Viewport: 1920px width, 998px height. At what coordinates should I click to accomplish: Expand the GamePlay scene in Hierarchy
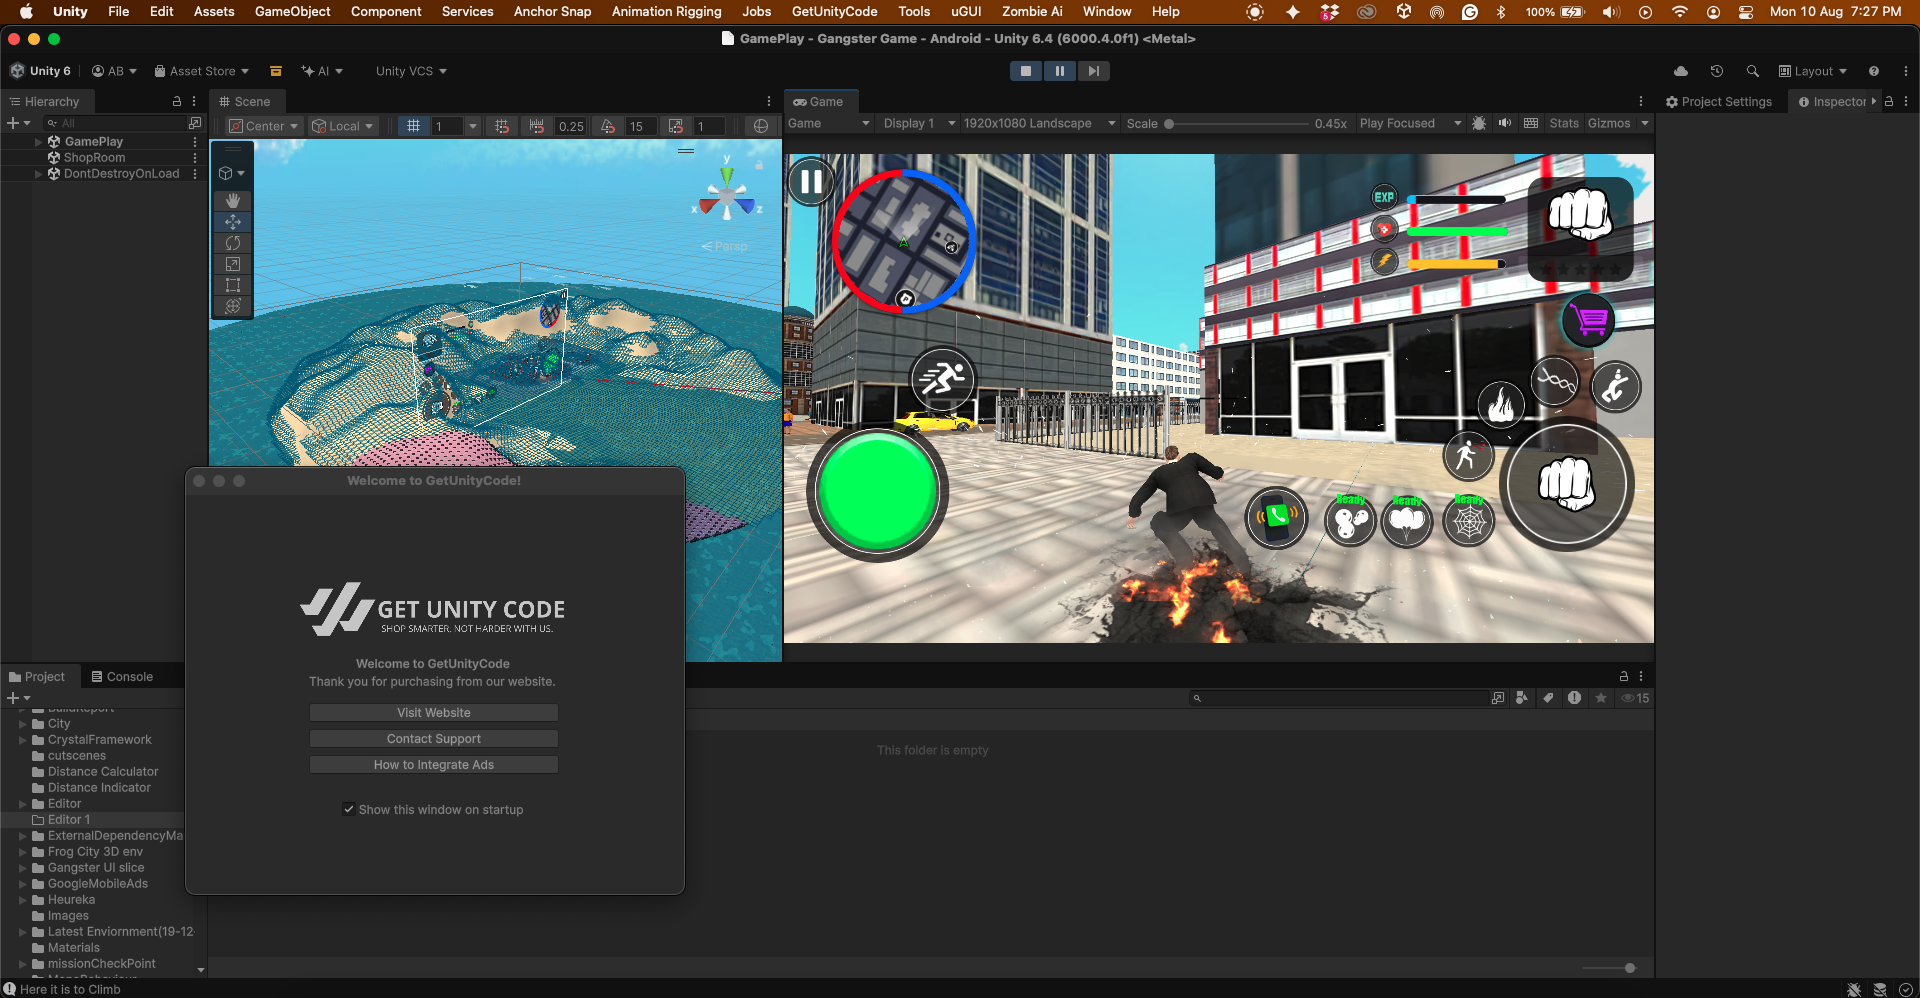click(x=39, y=142)
